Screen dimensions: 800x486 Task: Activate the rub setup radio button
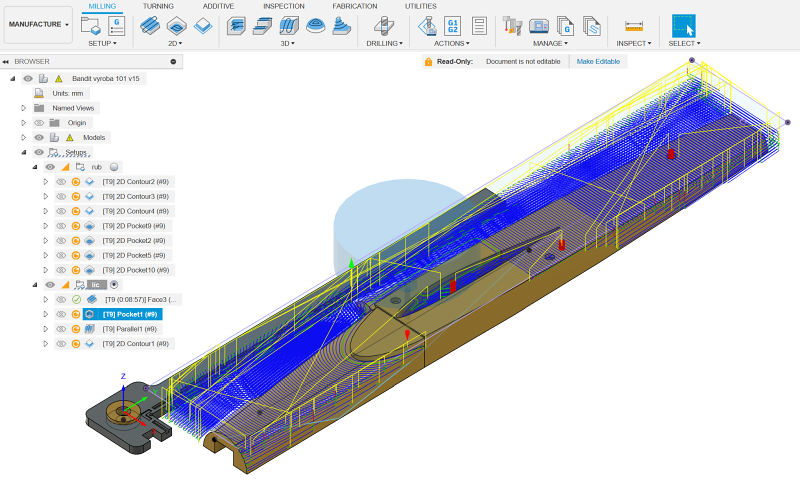pyautogui.click(x=115, y=167)
